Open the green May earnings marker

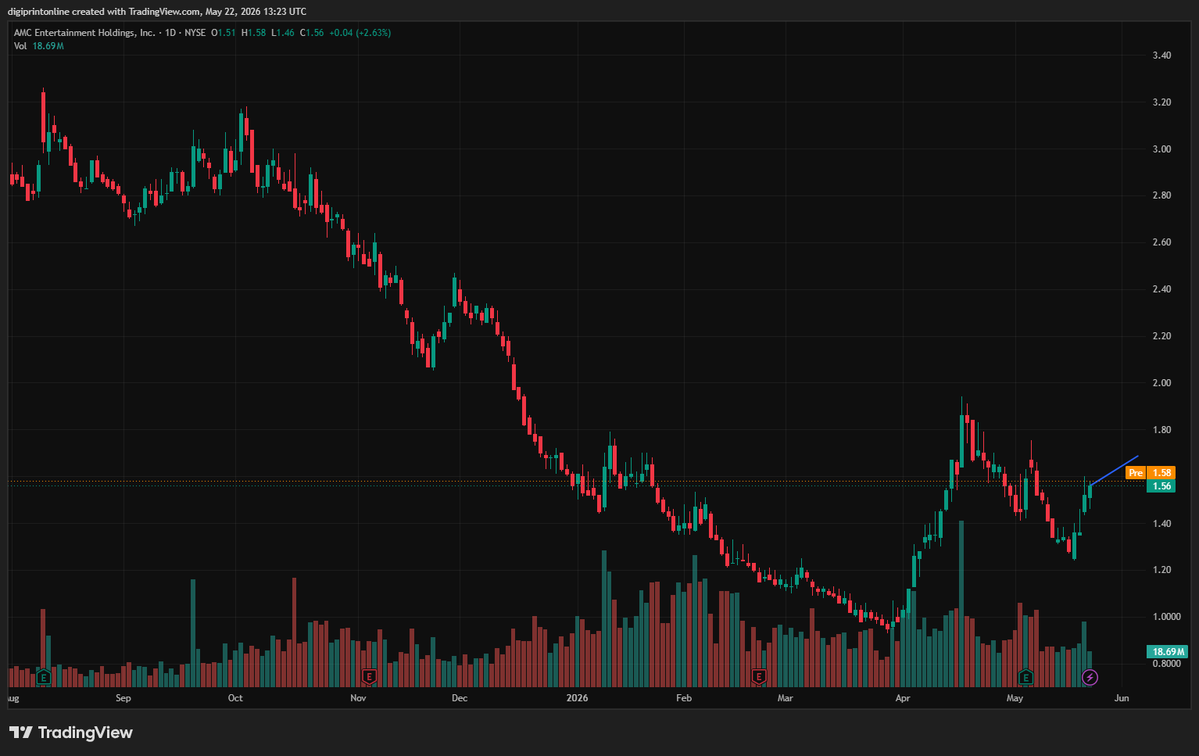1025,677
